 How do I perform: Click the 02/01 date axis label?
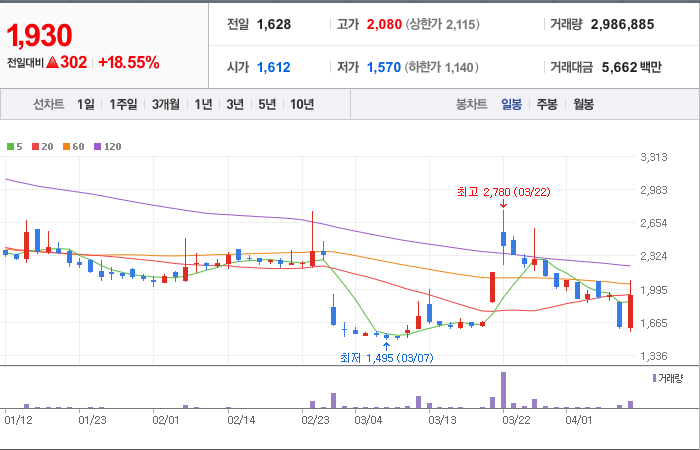[166, 420]
